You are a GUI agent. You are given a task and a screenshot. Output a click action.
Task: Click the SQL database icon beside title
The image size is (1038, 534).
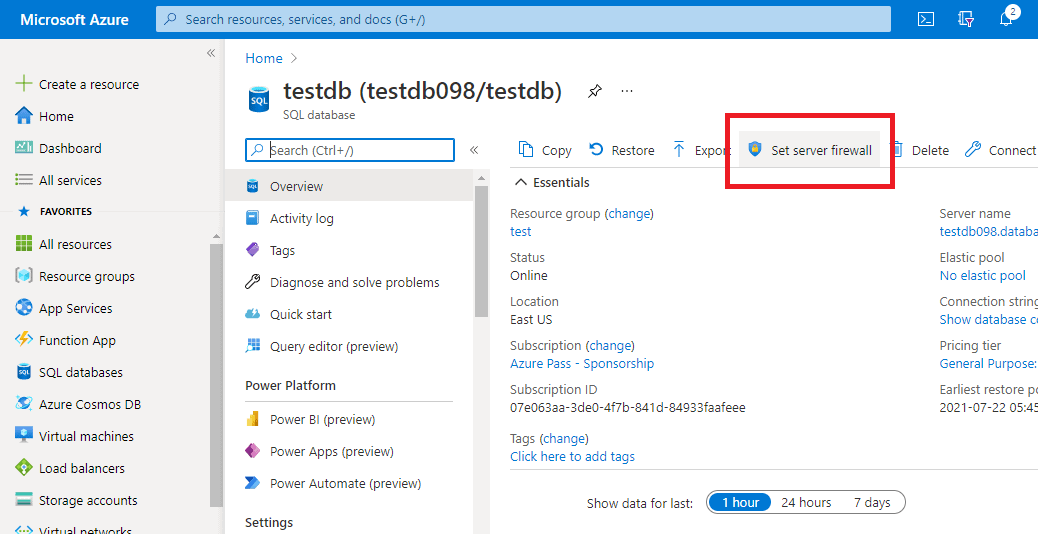point(259,99)
